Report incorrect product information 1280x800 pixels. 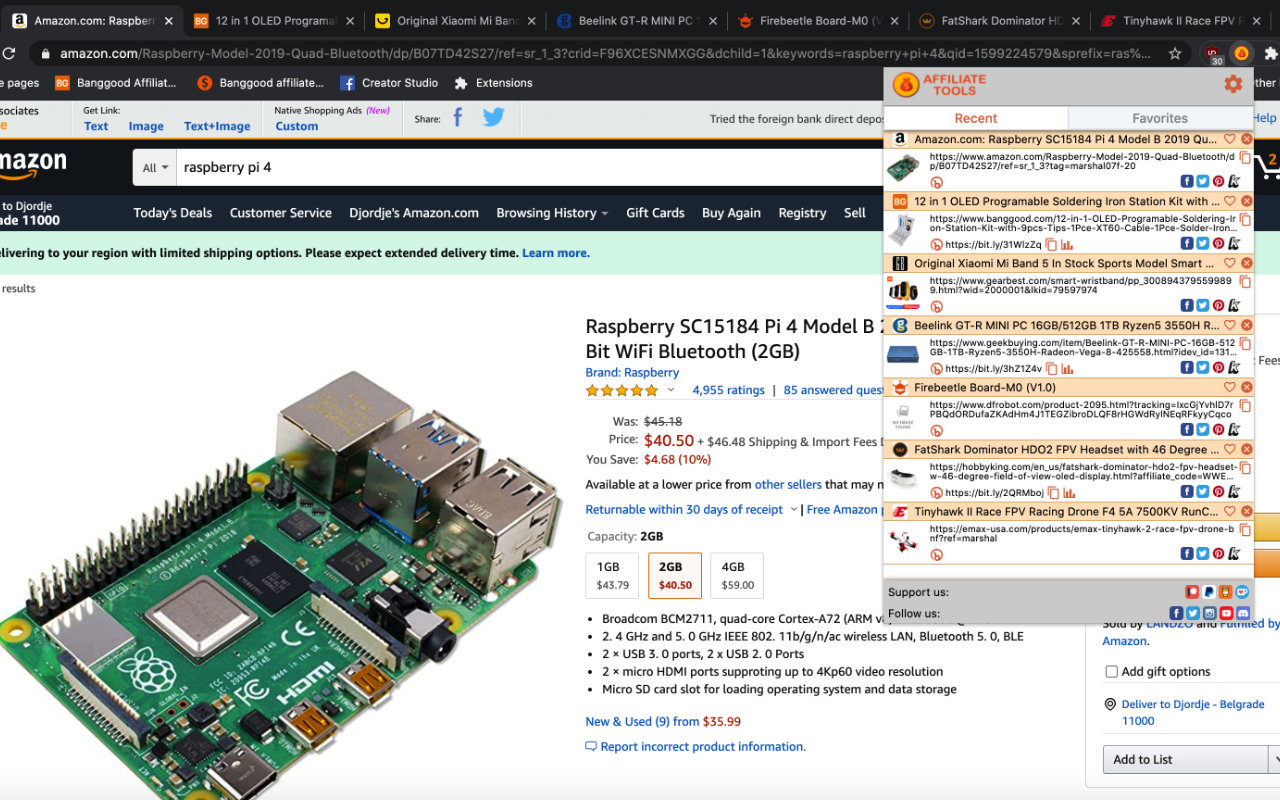696,746
